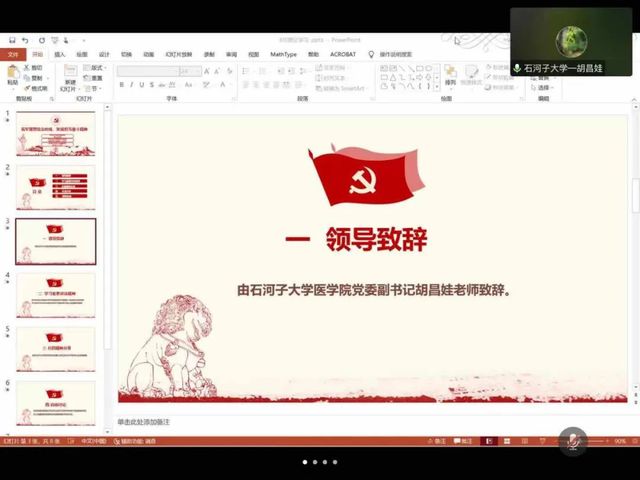The height and width of the screenshot is (480, 640).
Task: Expand the Section dropdown
Action: 93,88
